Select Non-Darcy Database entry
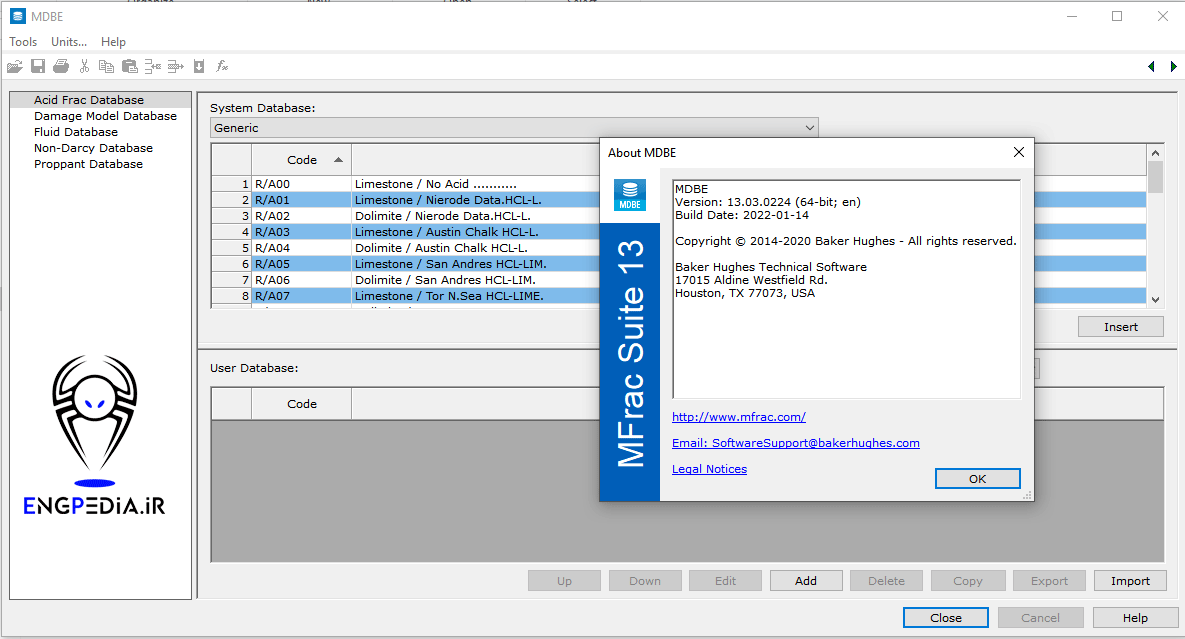 [93, 148]
